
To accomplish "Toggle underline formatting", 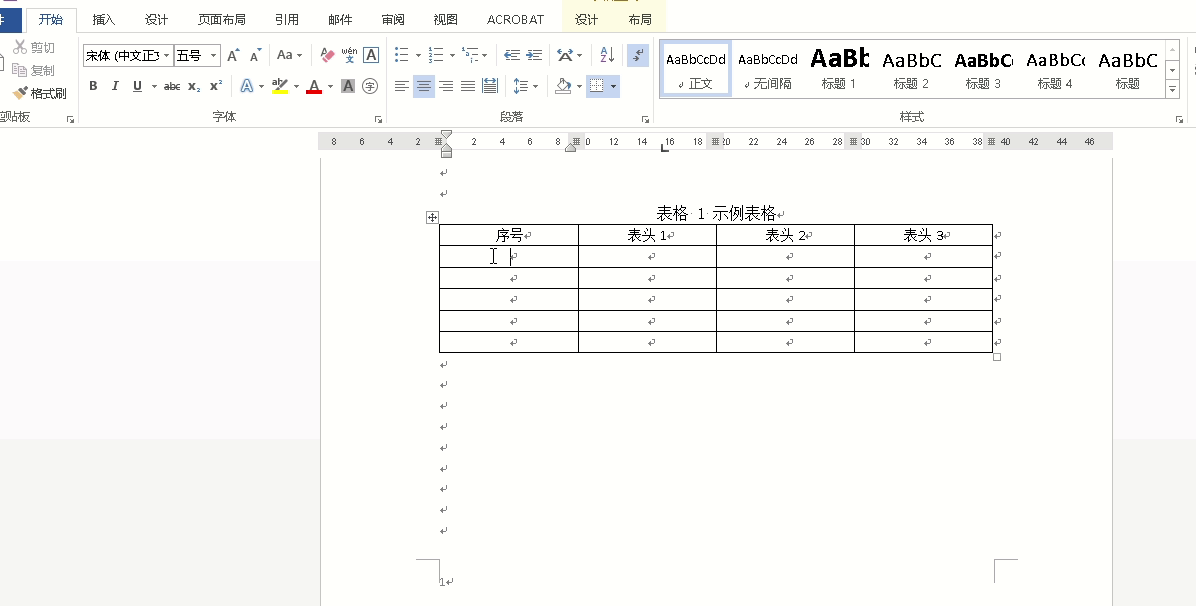I will [x=137, y=86].
